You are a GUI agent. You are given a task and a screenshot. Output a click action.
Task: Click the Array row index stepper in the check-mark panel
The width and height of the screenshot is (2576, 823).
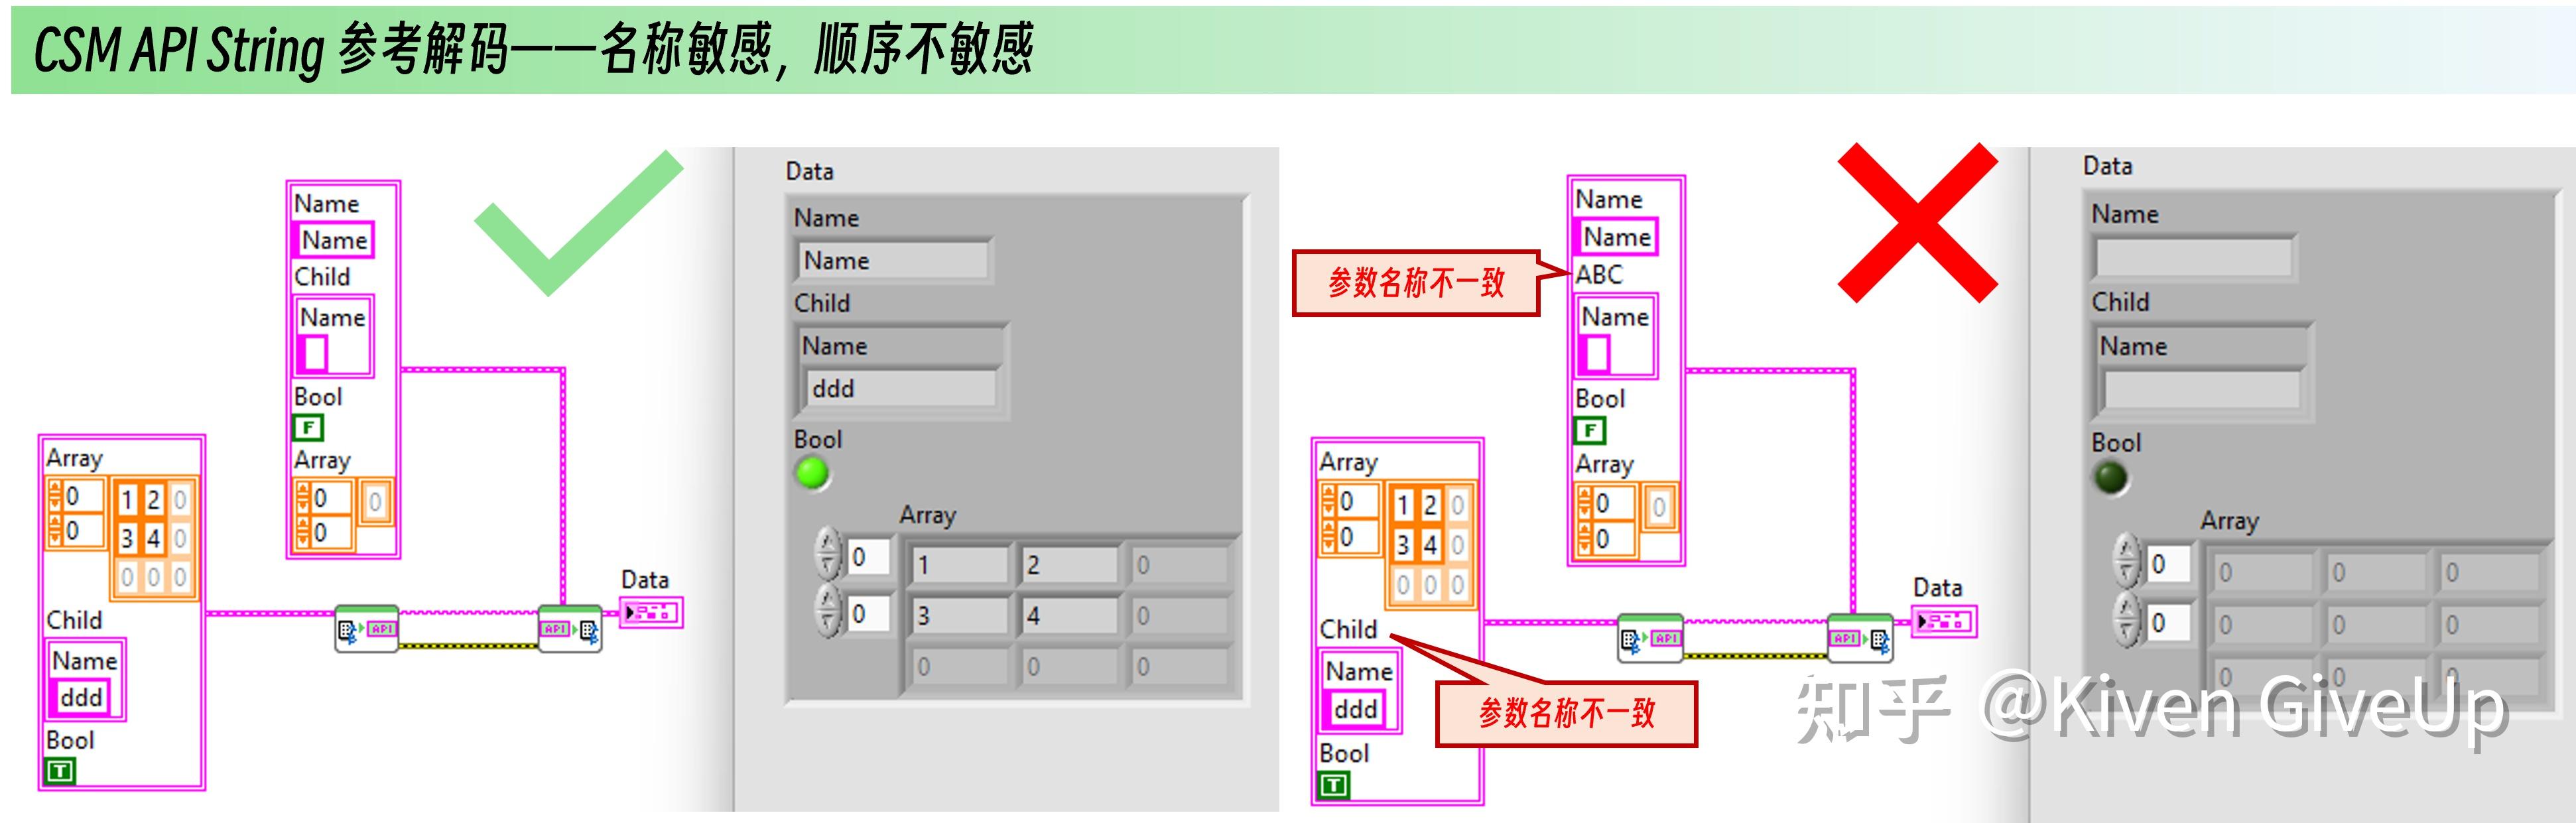click(x=828, y=555)
